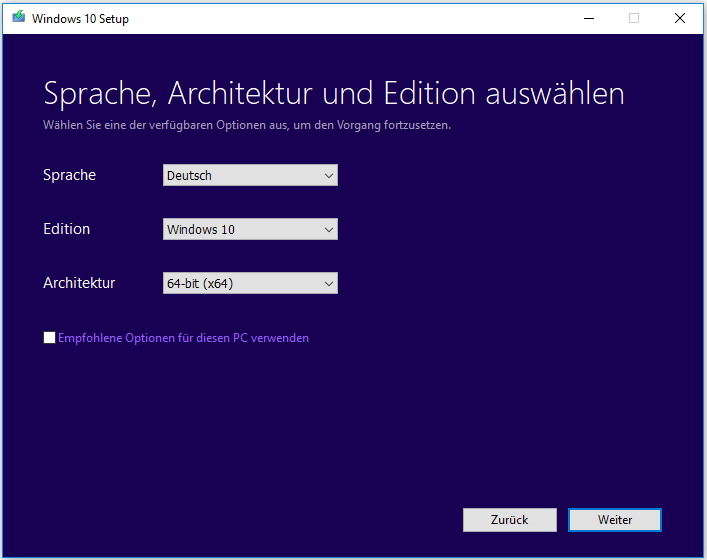Open the Edition dropdown showing Windows 10
The image size is (707, 560).
[x=240, y=230]
